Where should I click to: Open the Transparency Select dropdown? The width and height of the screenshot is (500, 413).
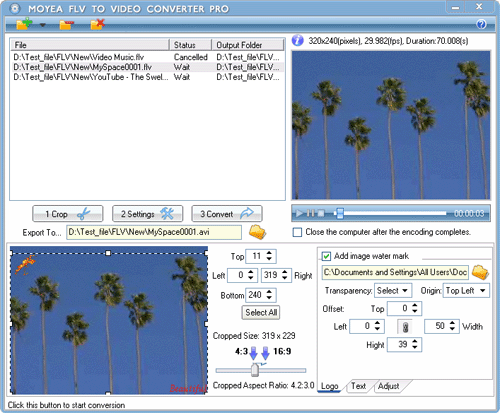(x=393, y=290)
